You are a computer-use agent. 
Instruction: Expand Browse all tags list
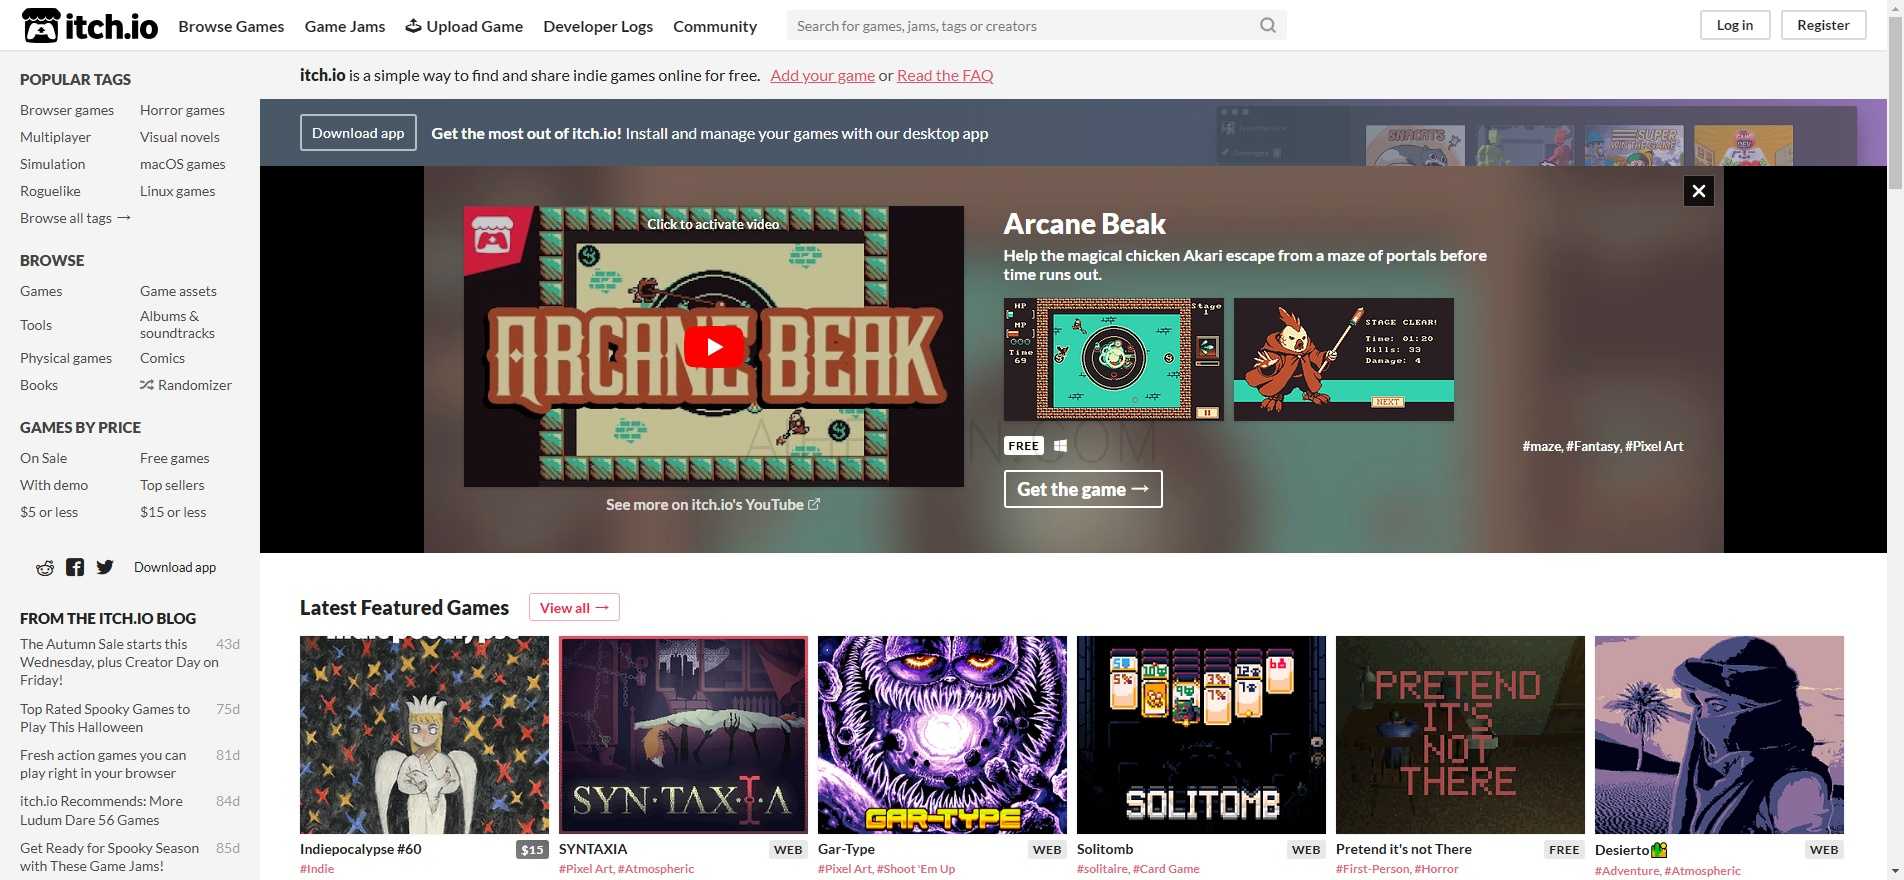click(75, 218)
